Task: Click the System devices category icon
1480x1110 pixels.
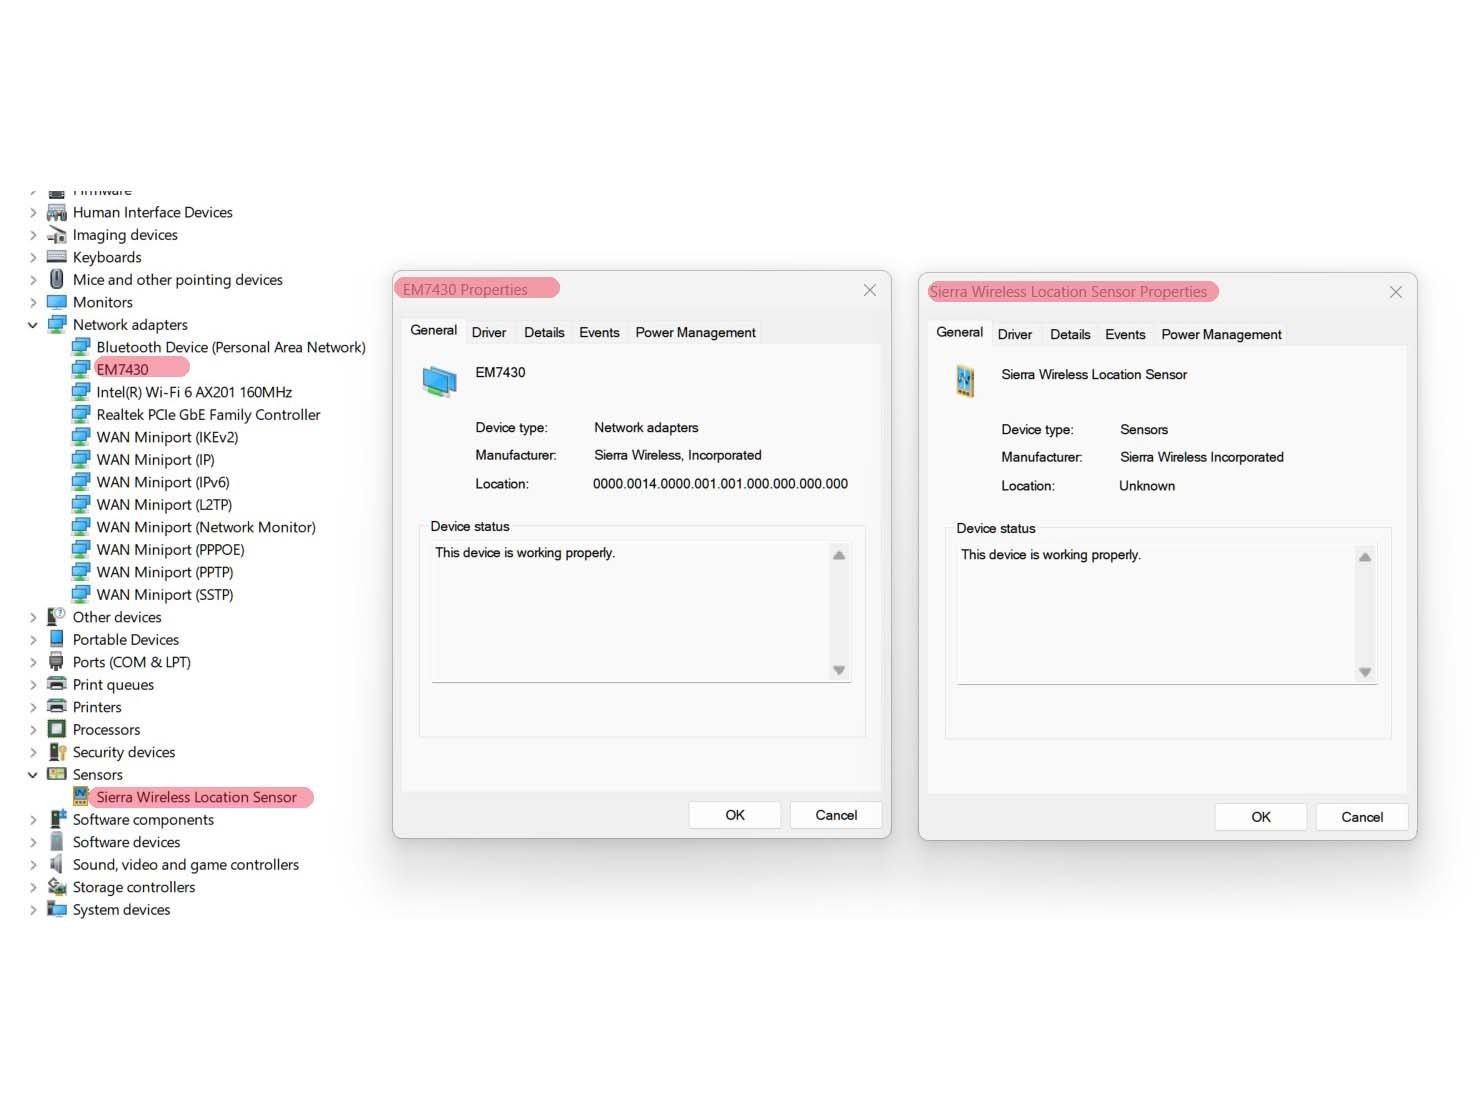Action: tap(57, 910)
